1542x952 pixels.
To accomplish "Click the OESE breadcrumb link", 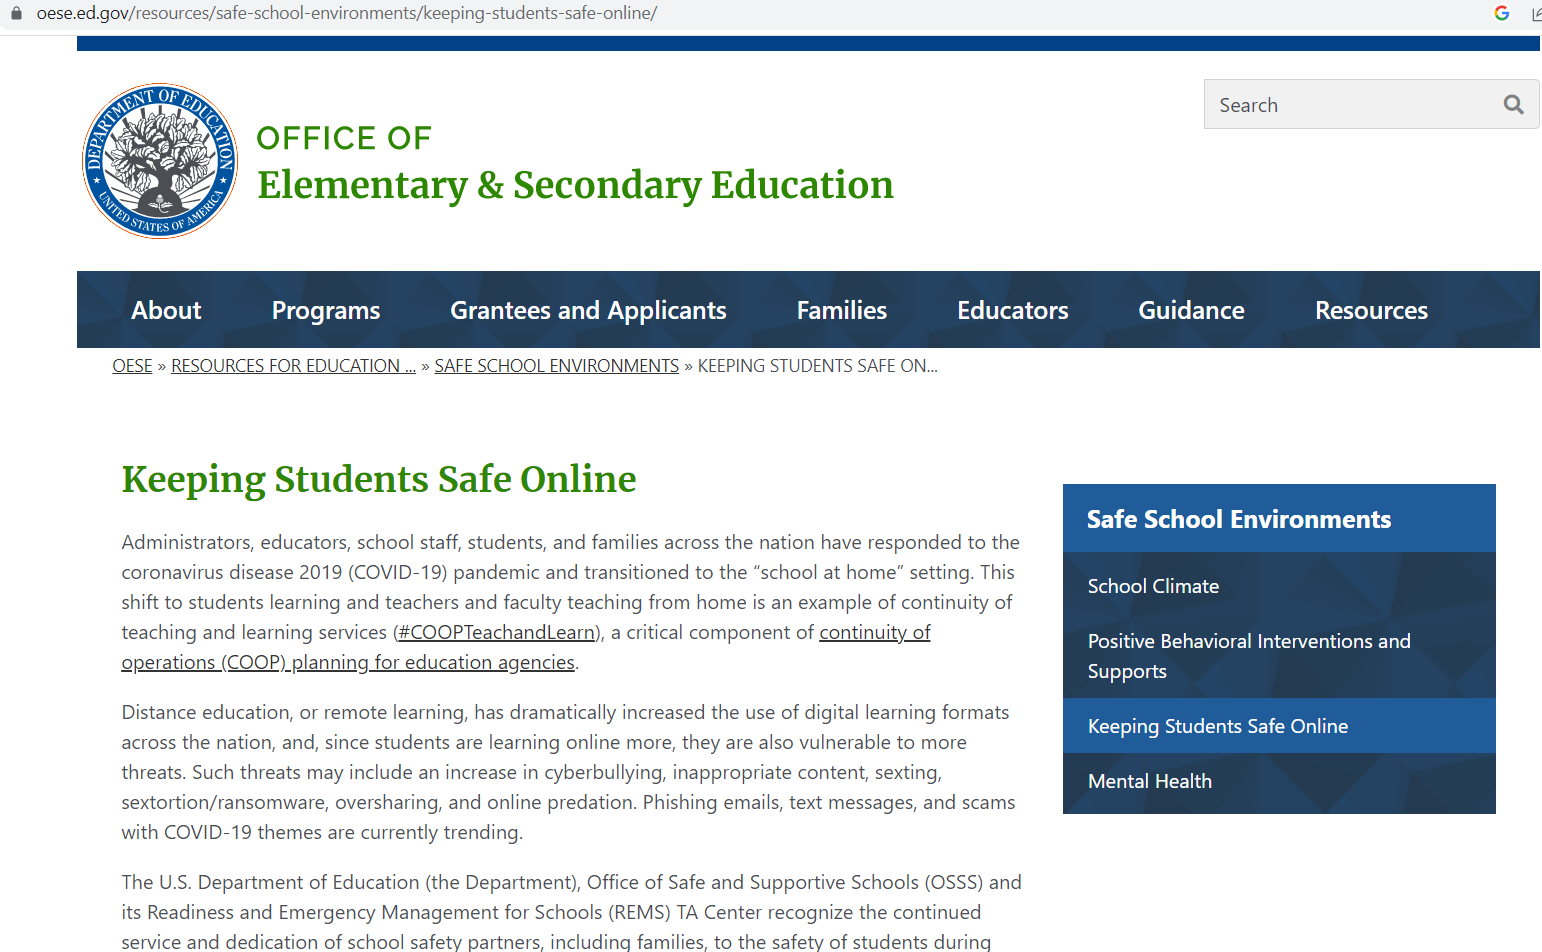I will point(132,366).
